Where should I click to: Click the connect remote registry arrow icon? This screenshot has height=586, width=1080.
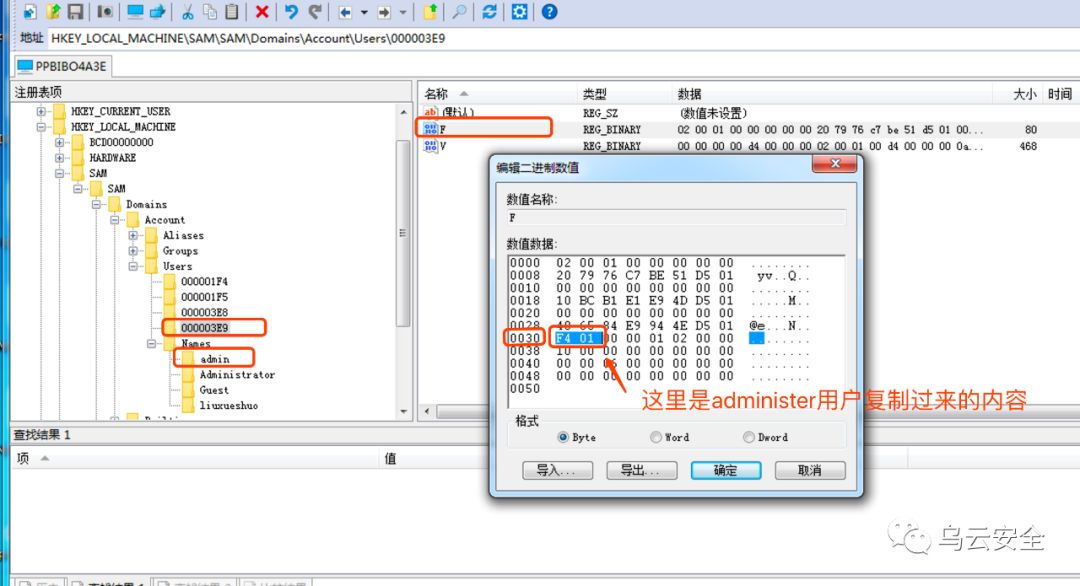click(158, 12)
